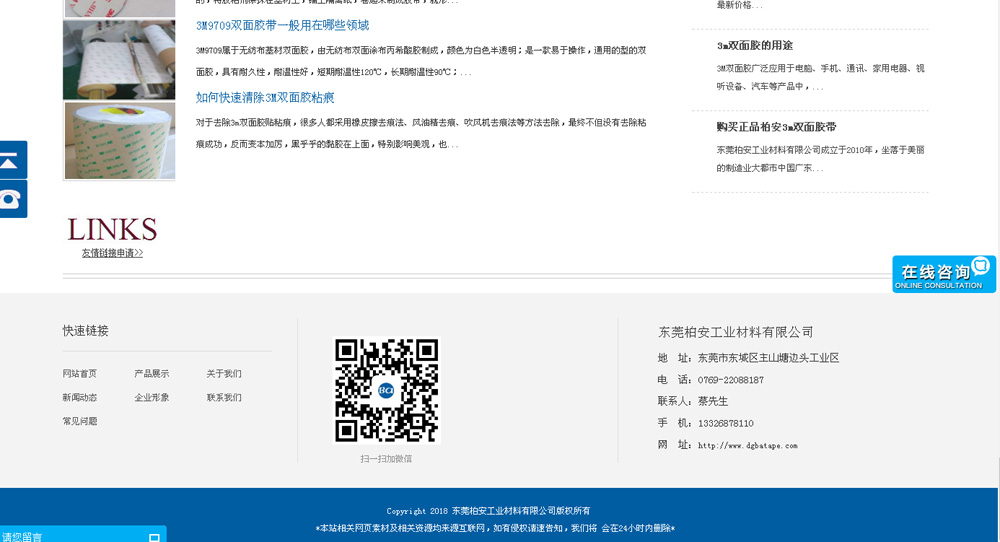Go to 产品展示 in quick links
Screen dimensions: 1000x542
(x=152, y=374)
